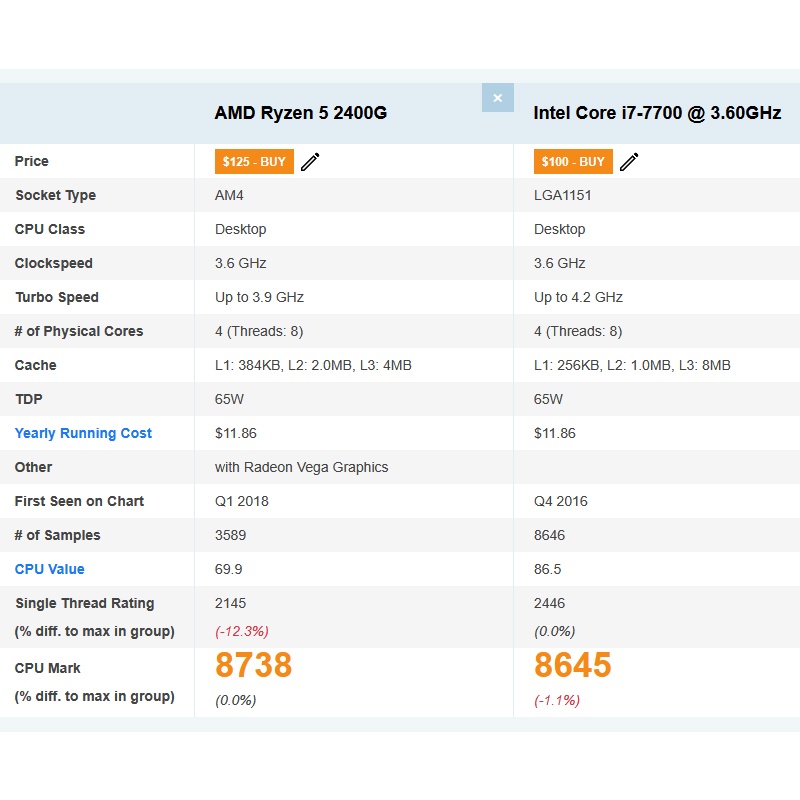Open the Yearly Running Cost link
The image size is (800, 800).
[83, 433]
